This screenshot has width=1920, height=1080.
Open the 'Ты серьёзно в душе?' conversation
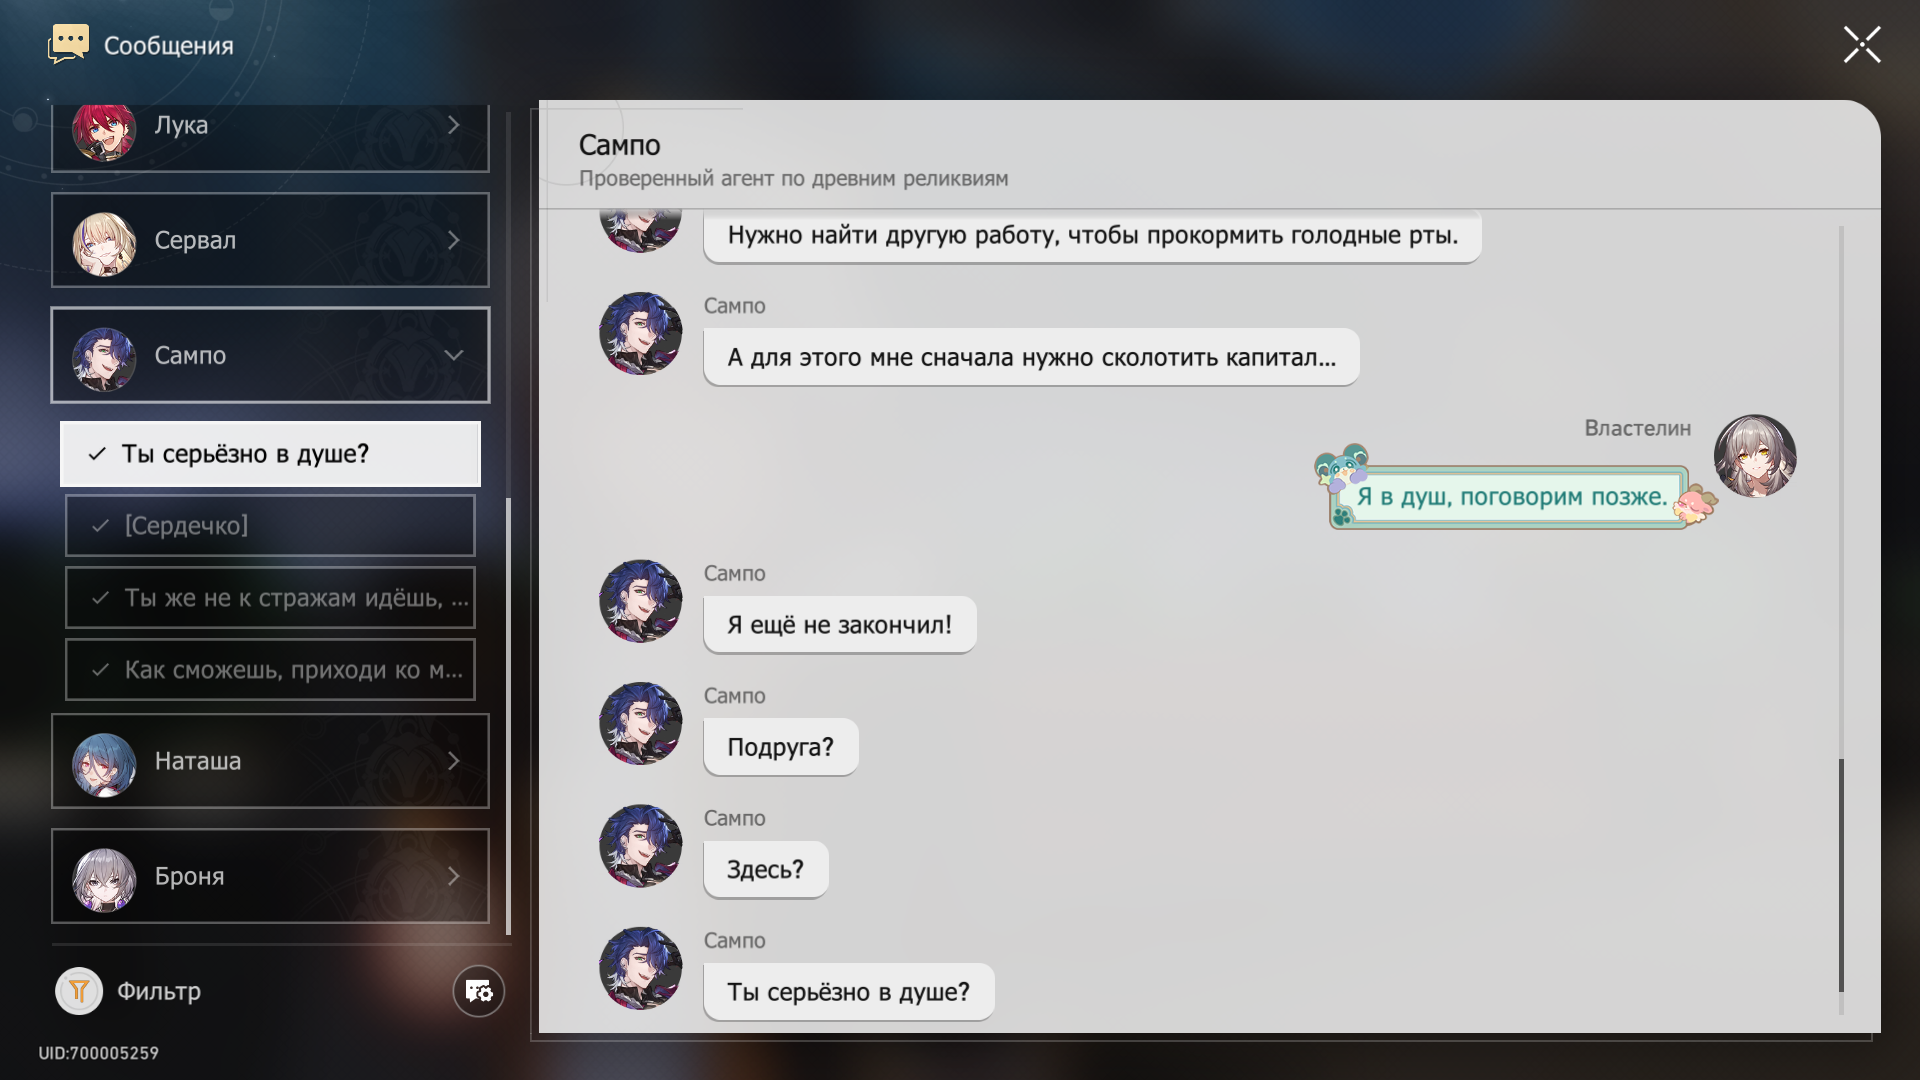[x=270, y=454]
